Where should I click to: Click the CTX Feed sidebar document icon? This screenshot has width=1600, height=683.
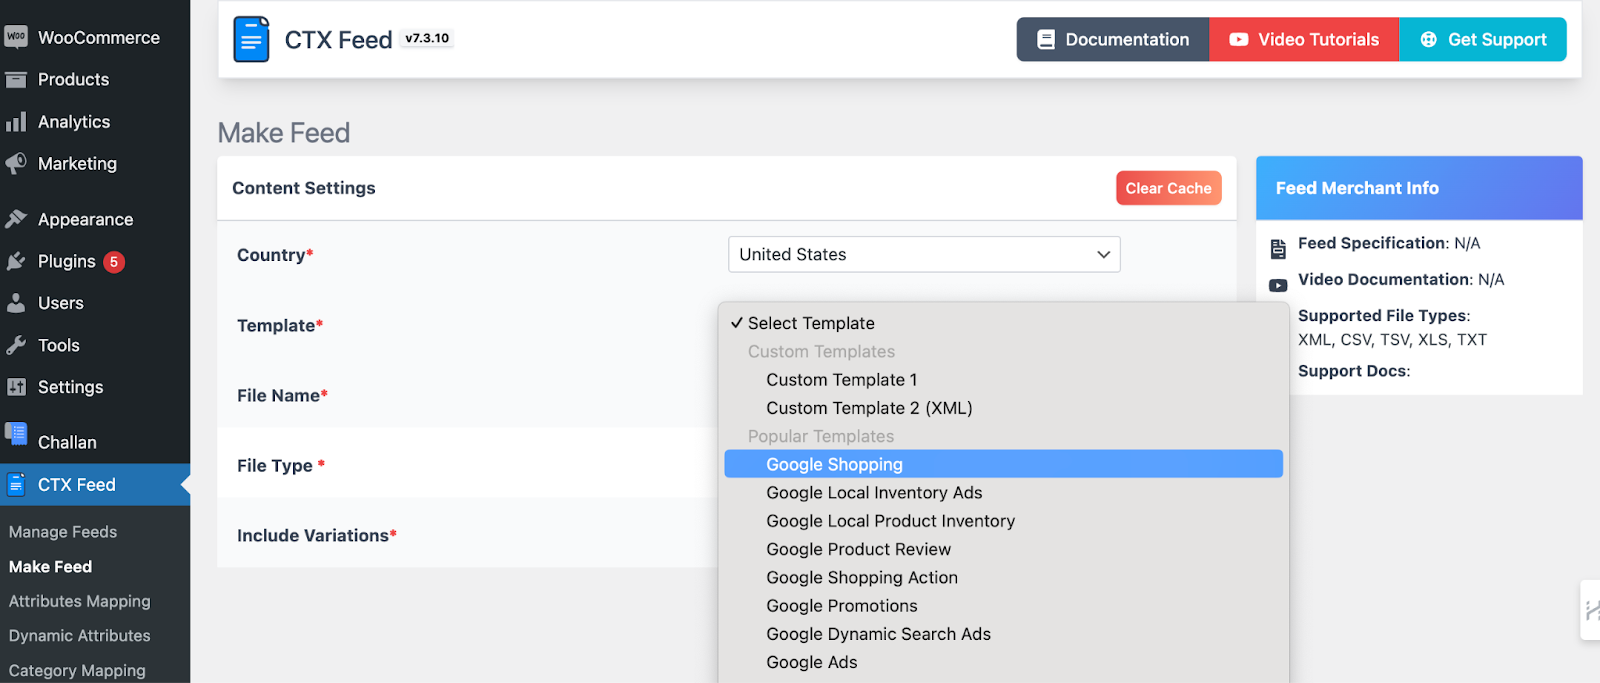16,485
